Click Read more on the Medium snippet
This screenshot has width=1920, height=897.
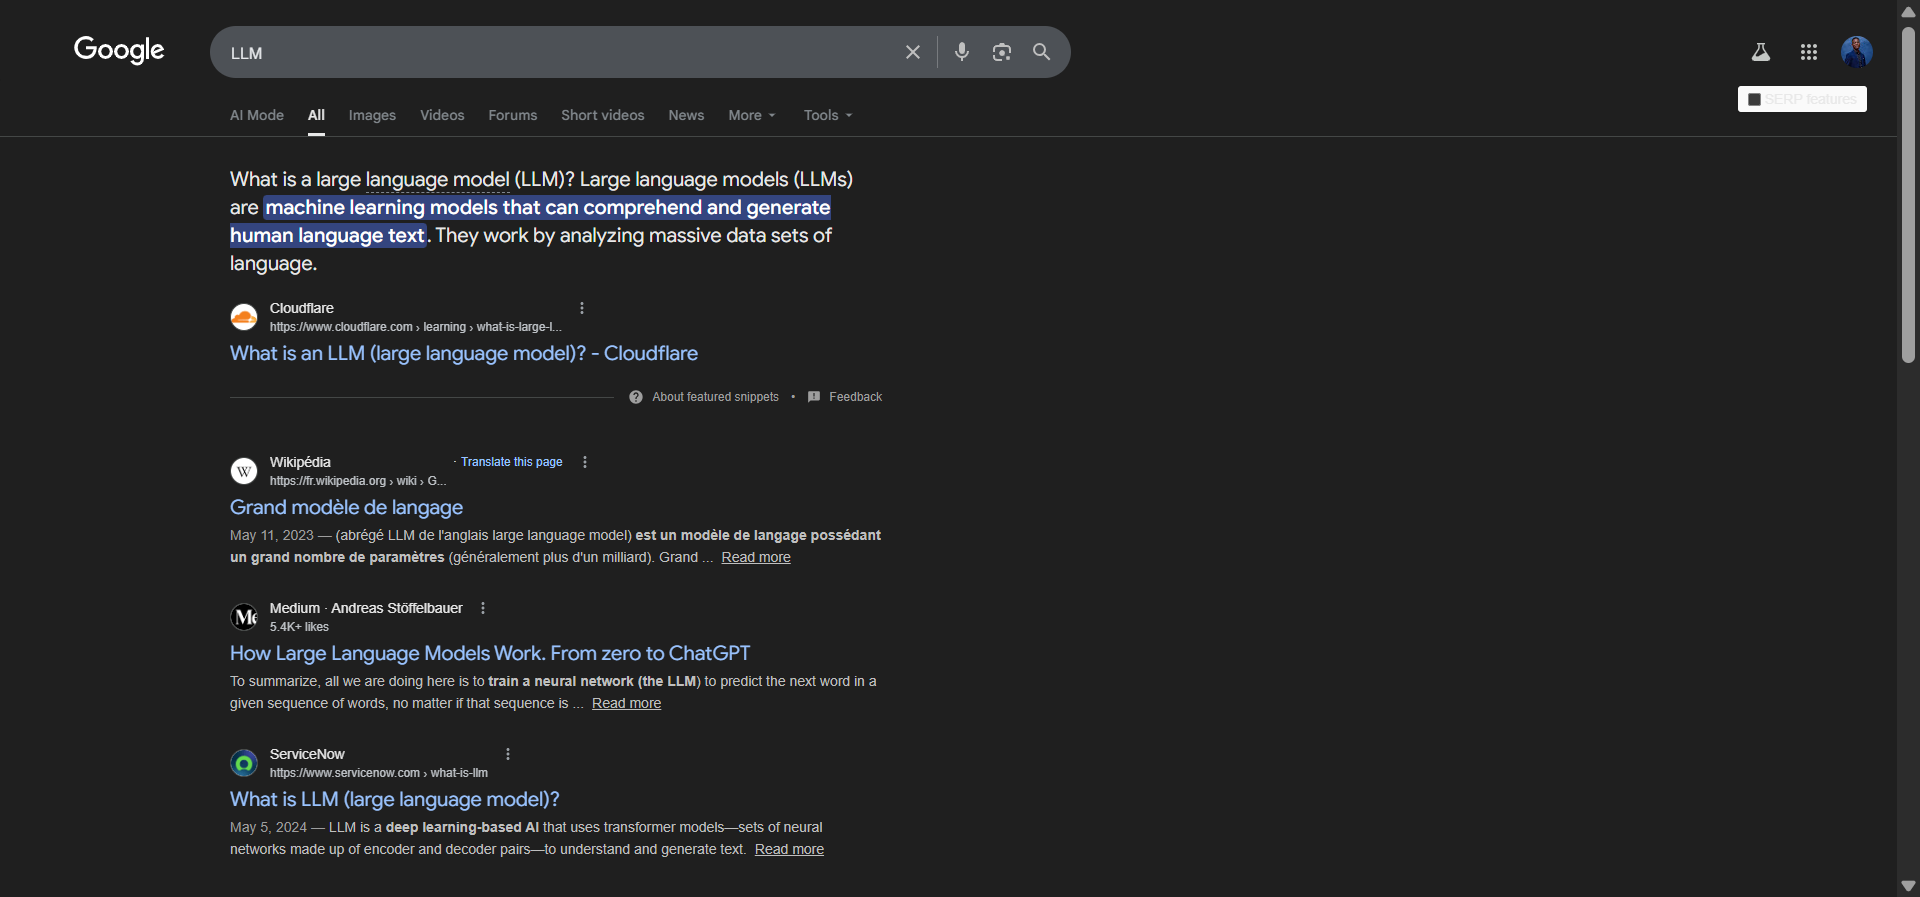click(626, 703)
